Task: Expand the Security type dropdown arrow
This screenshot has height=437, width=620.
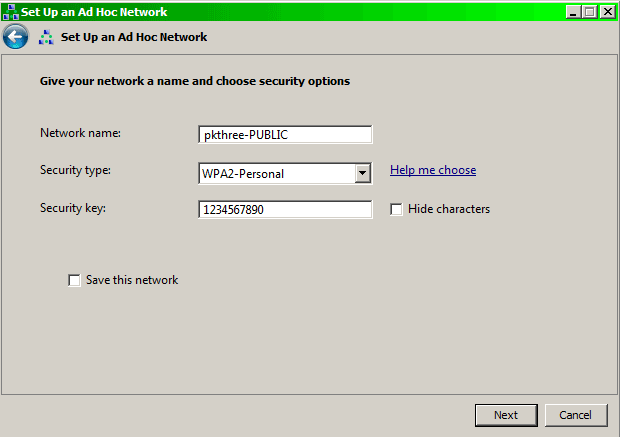Action: [x=362, y=173]
